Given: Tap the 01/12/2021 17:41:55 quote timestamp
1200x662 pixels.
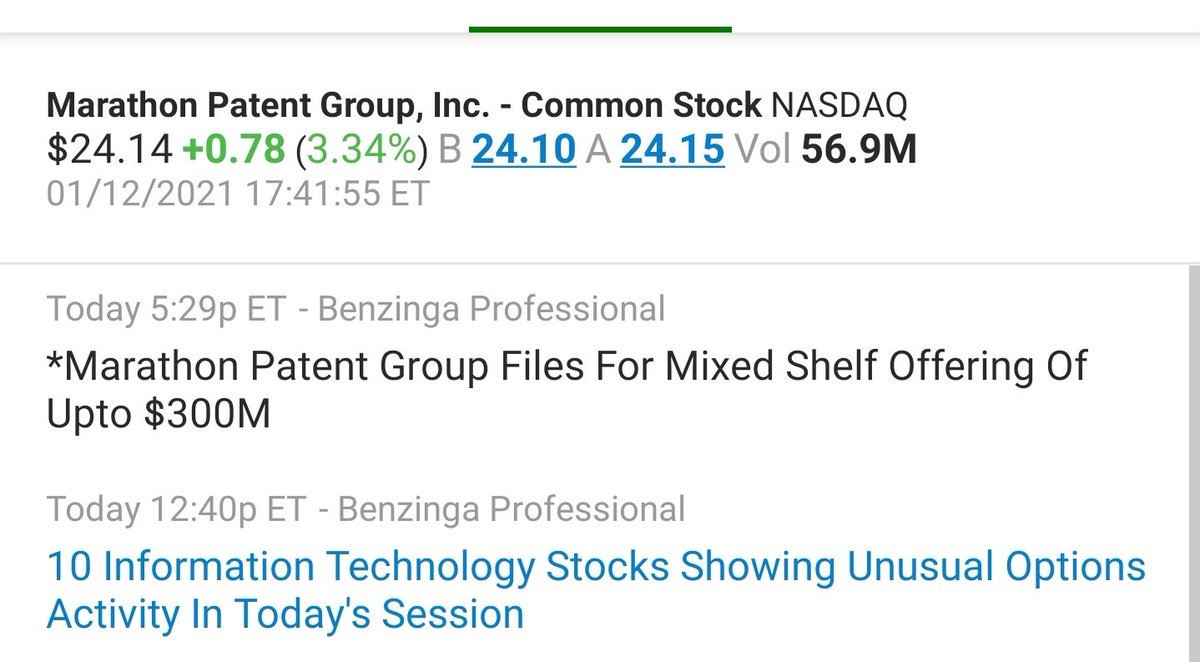Looking at the screenshot, I should [238, 192].
